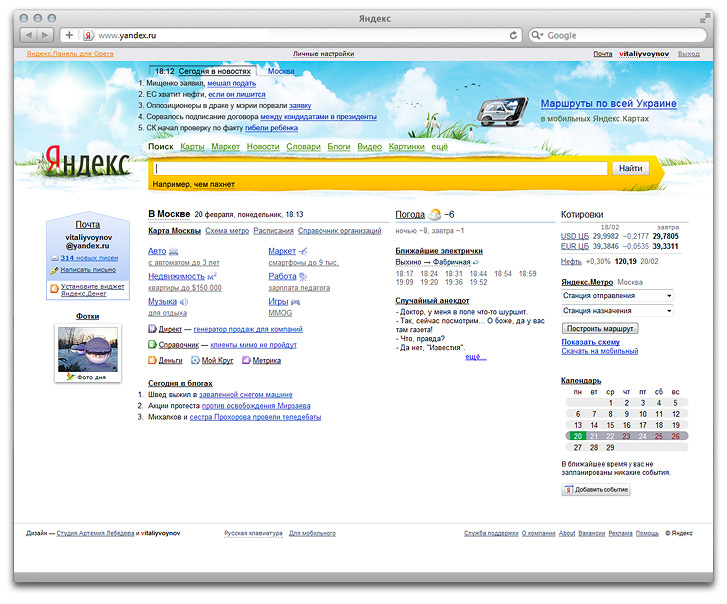Click the weather cloud-sun icon
The width and height of the screenshot is (727, 604).
(435, 214)
